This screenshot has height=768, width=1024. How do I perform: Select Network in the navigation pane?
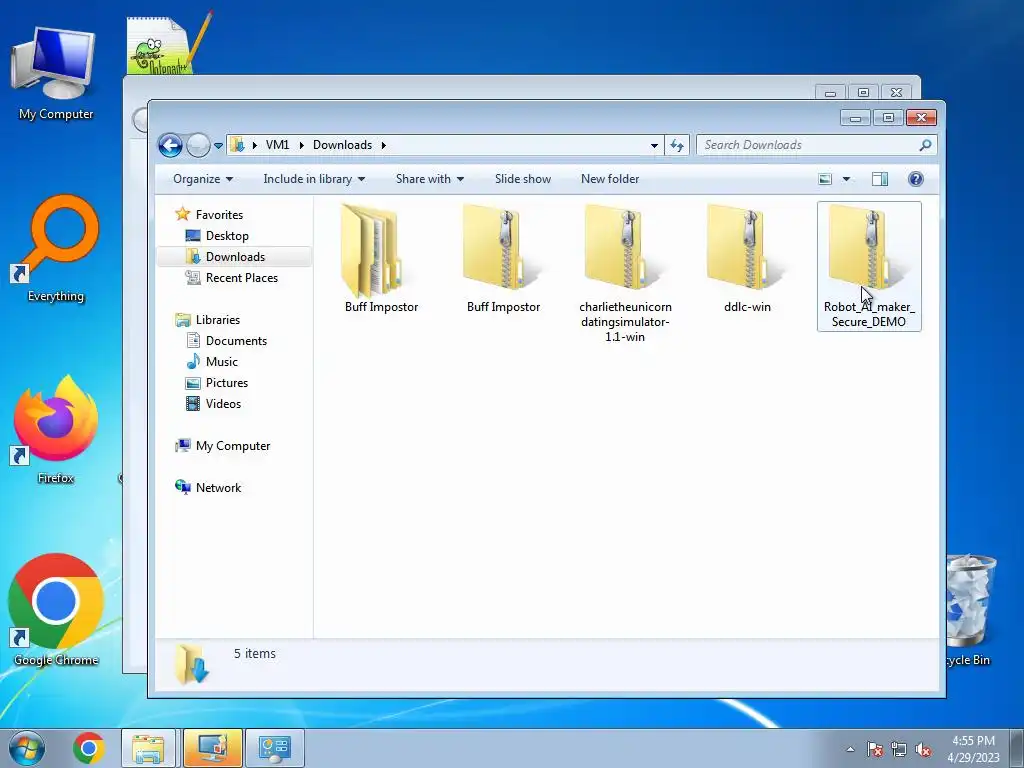(218, 488)
